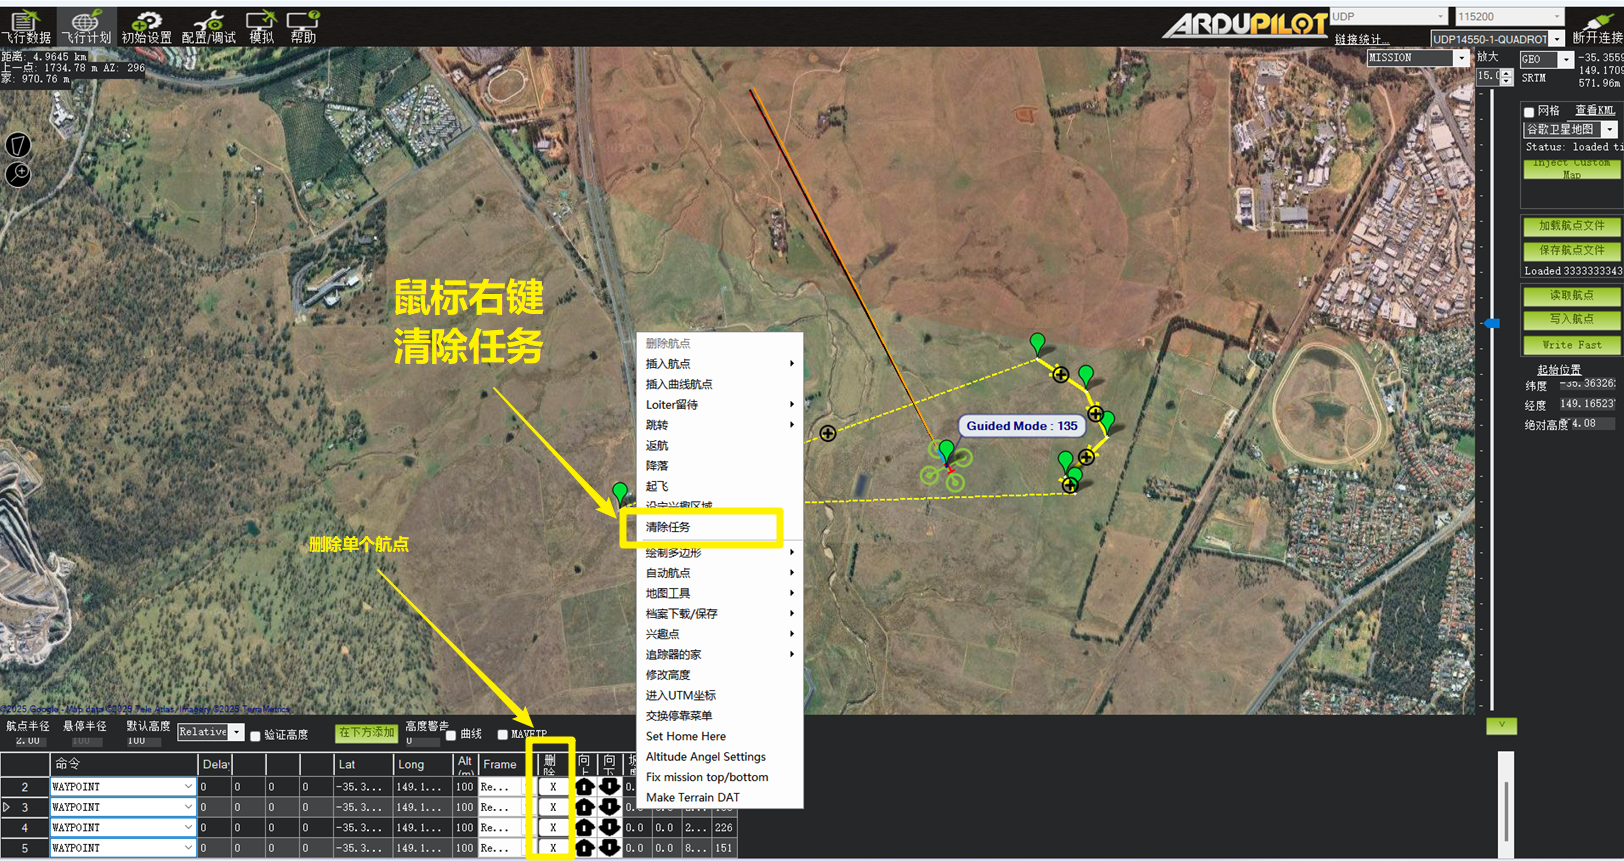This screenshot has width=1624, height=861.
Task: Open the 帮助 help screen
Action: [x=303, y=26]
